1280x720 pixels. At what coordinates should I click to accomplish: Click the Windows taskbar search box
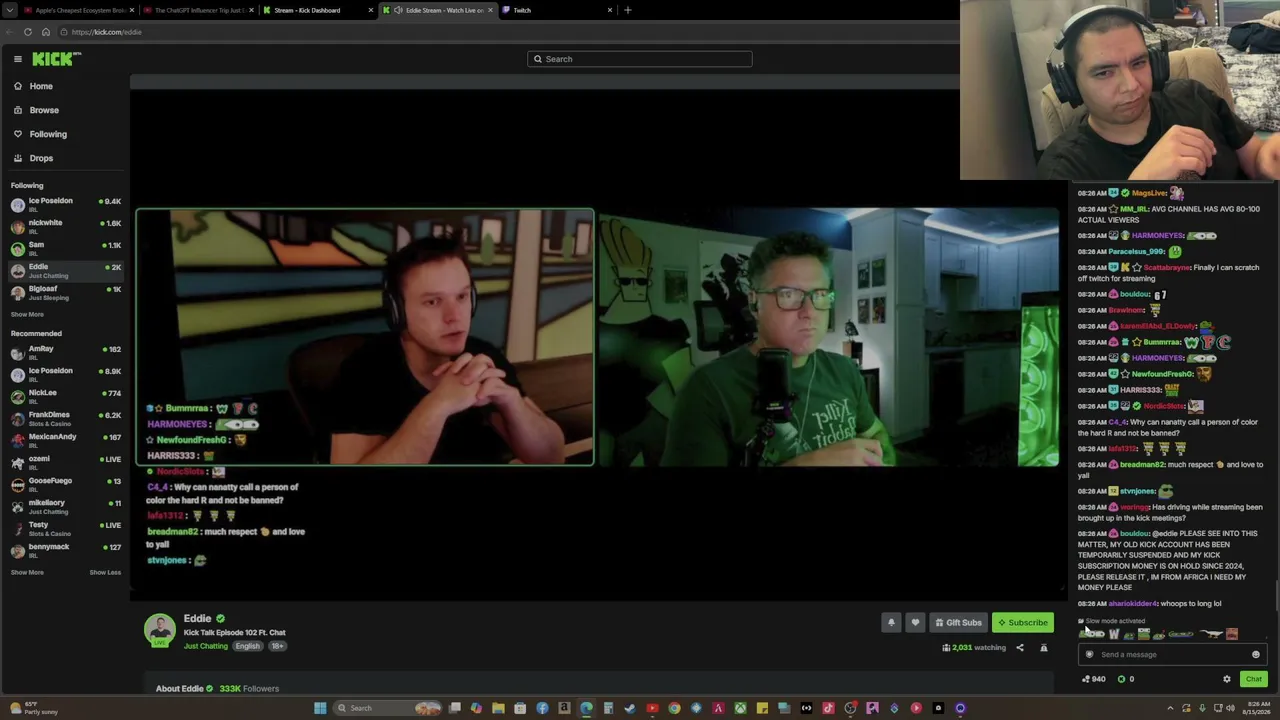click(388, 708)
